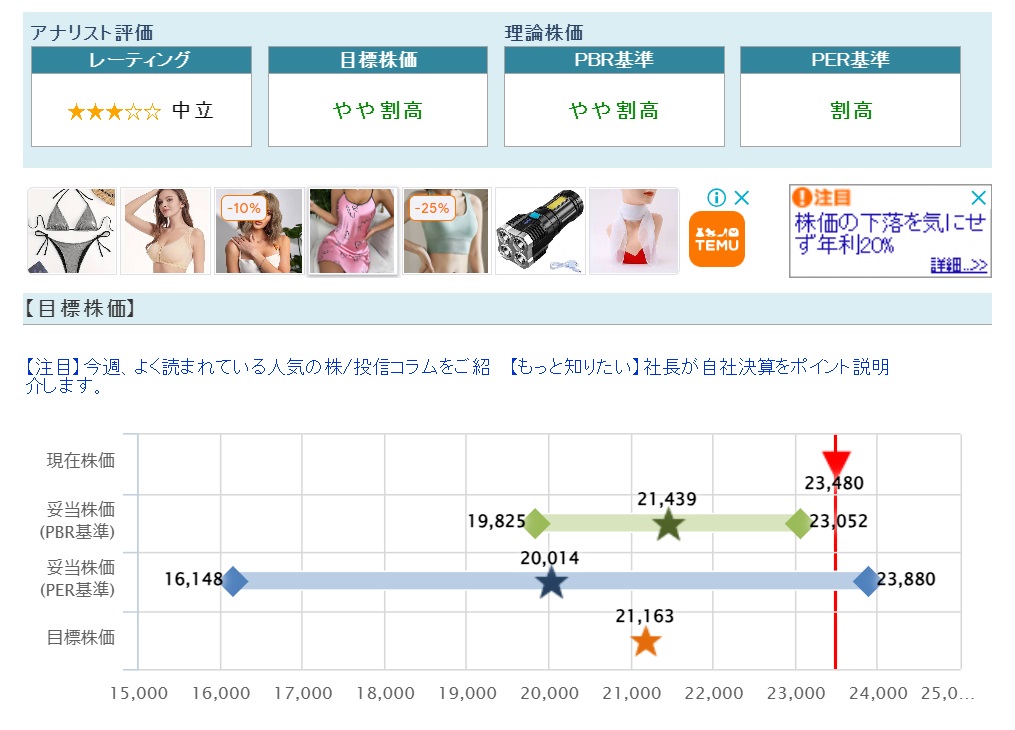Click the star rating 中立 cell
This screenshot has width=1015, height=730.
(141, 110)
